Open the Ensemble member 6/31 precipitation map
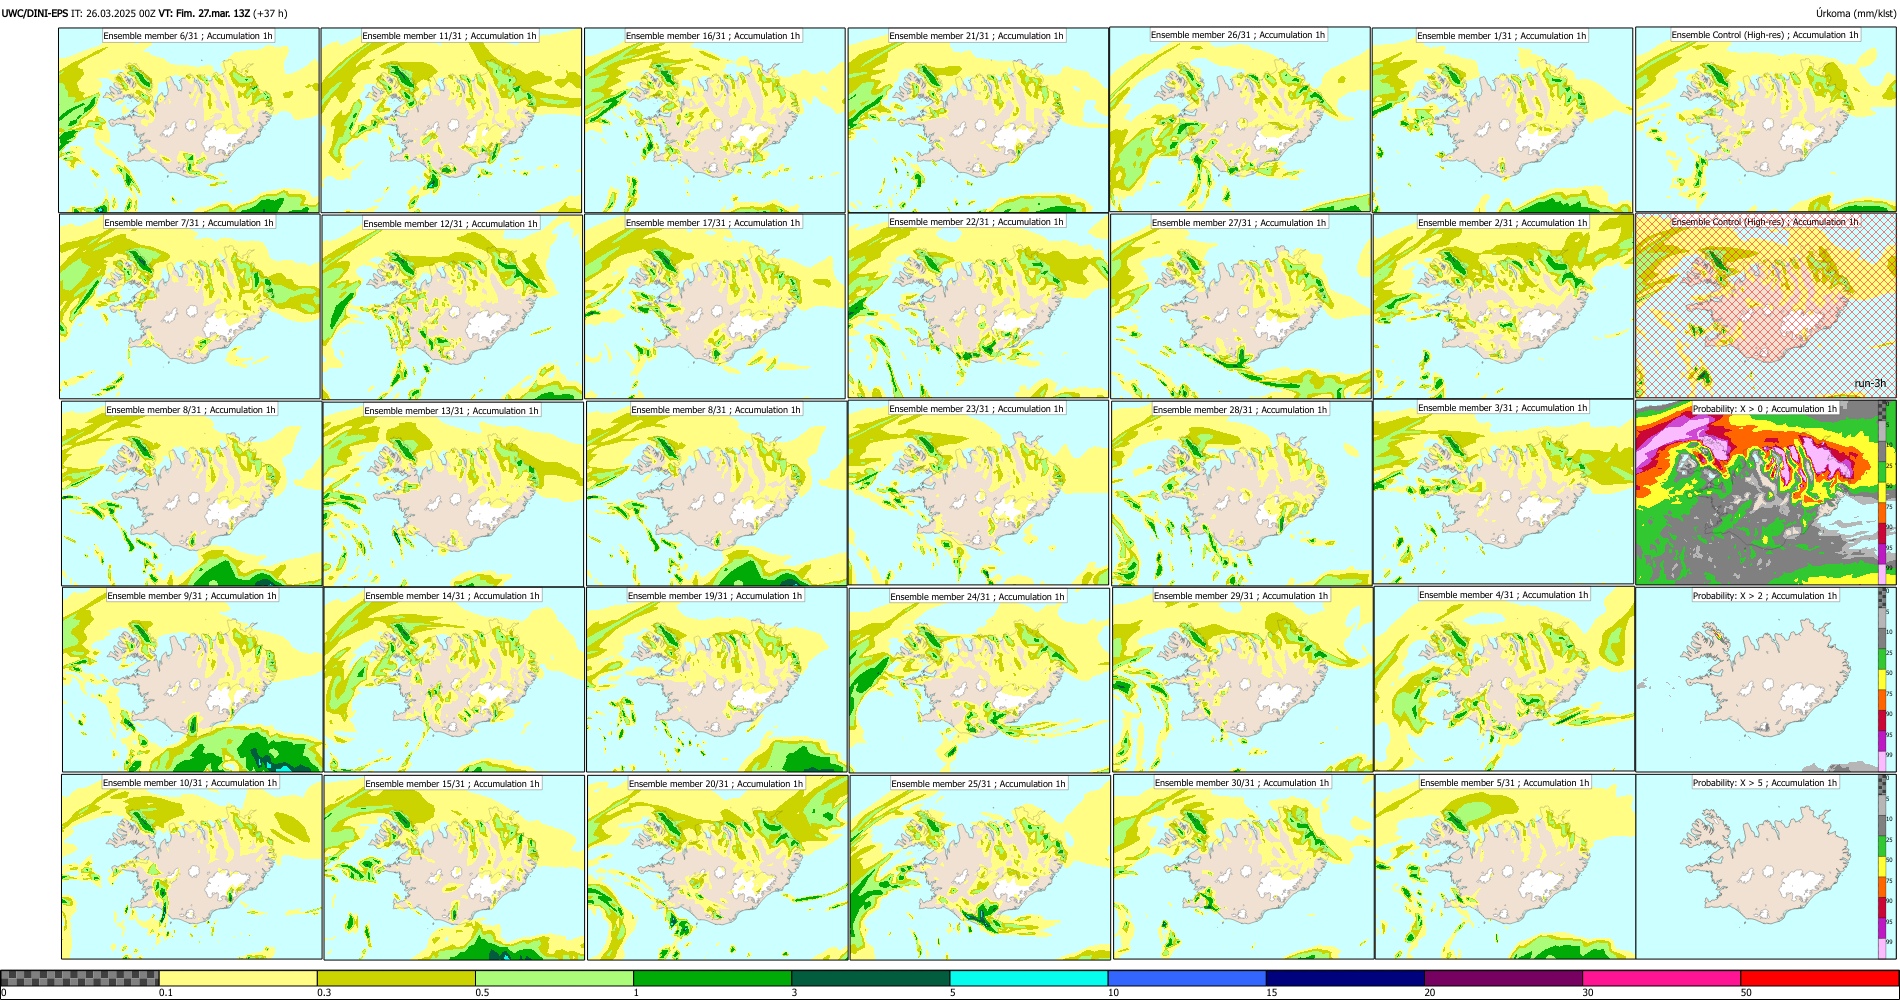Viewport: 1900px width, 1000px height. (189, 120)
